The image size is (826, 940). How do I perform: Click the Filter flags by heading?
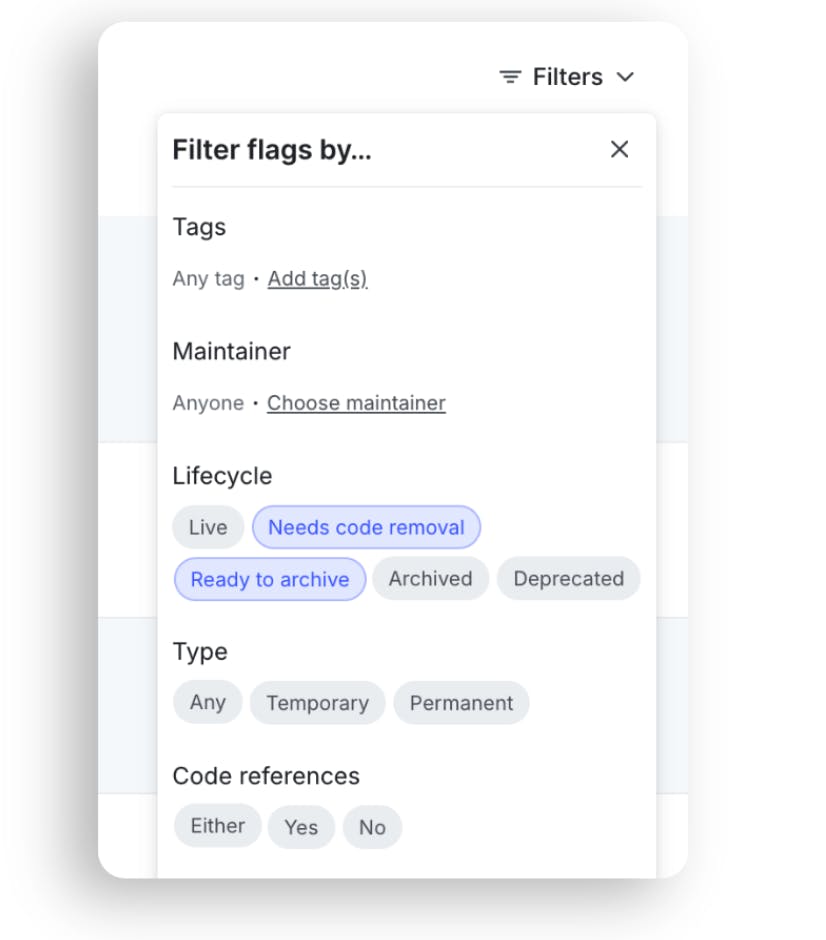tap(272, 150)
